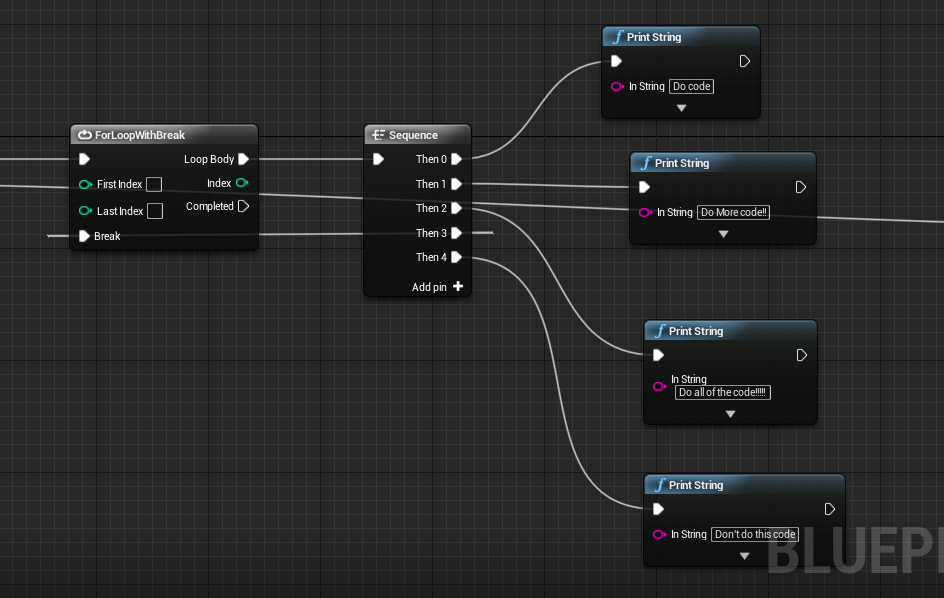
Task: Click exec output pin of 'Do code' Print String
Action: click(745, 61)
